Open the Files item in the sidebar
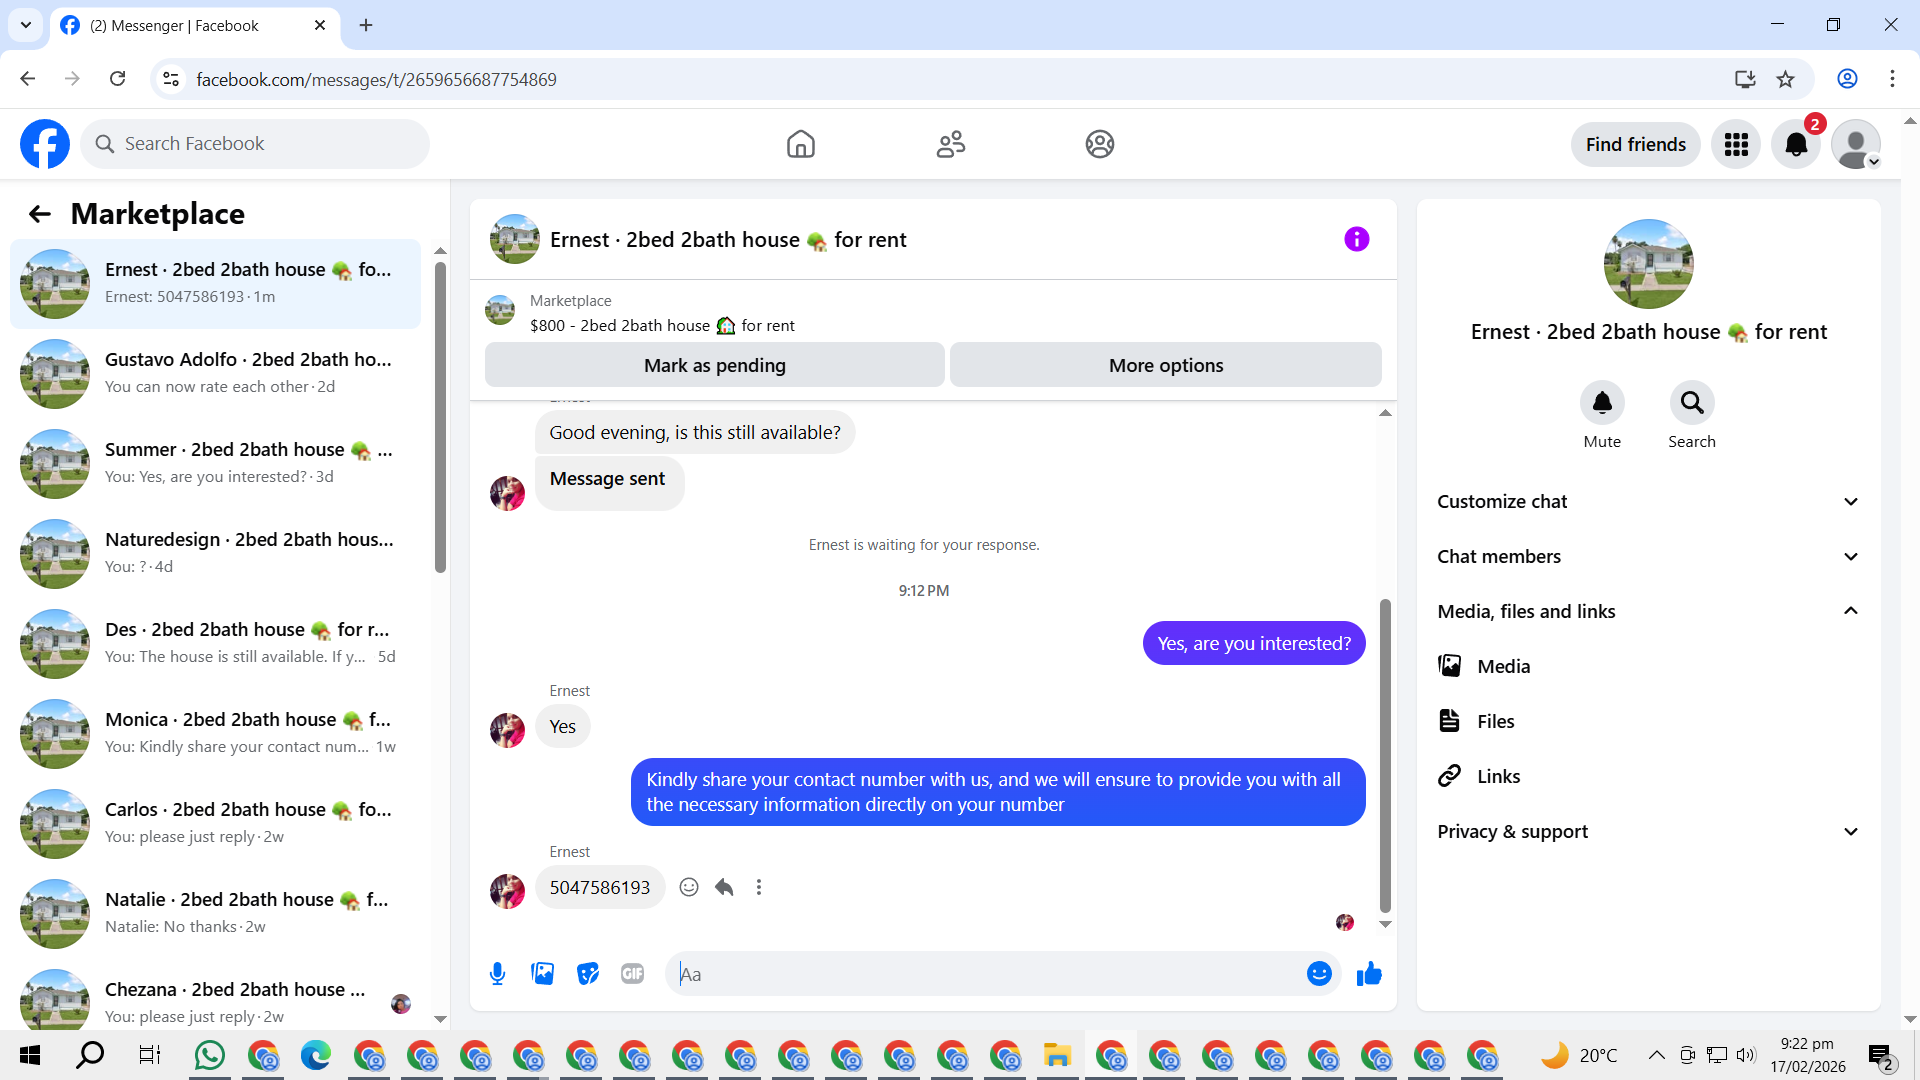Screen dimensions: 1920x1080 1494,721
